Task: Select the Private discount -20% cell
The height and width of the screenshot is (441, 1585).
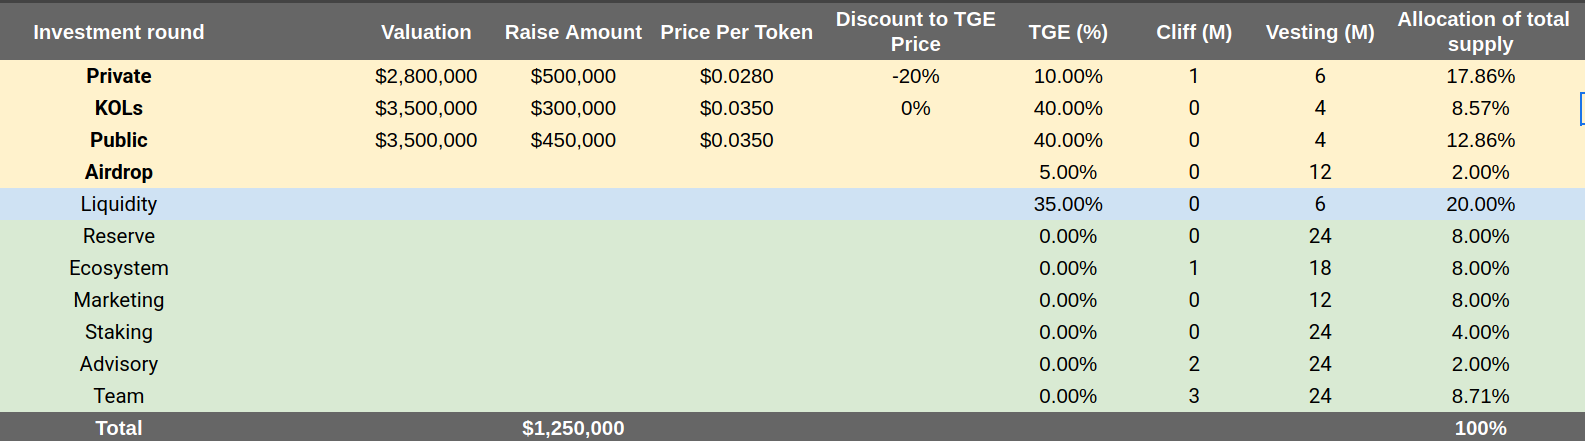Action: 916,76
